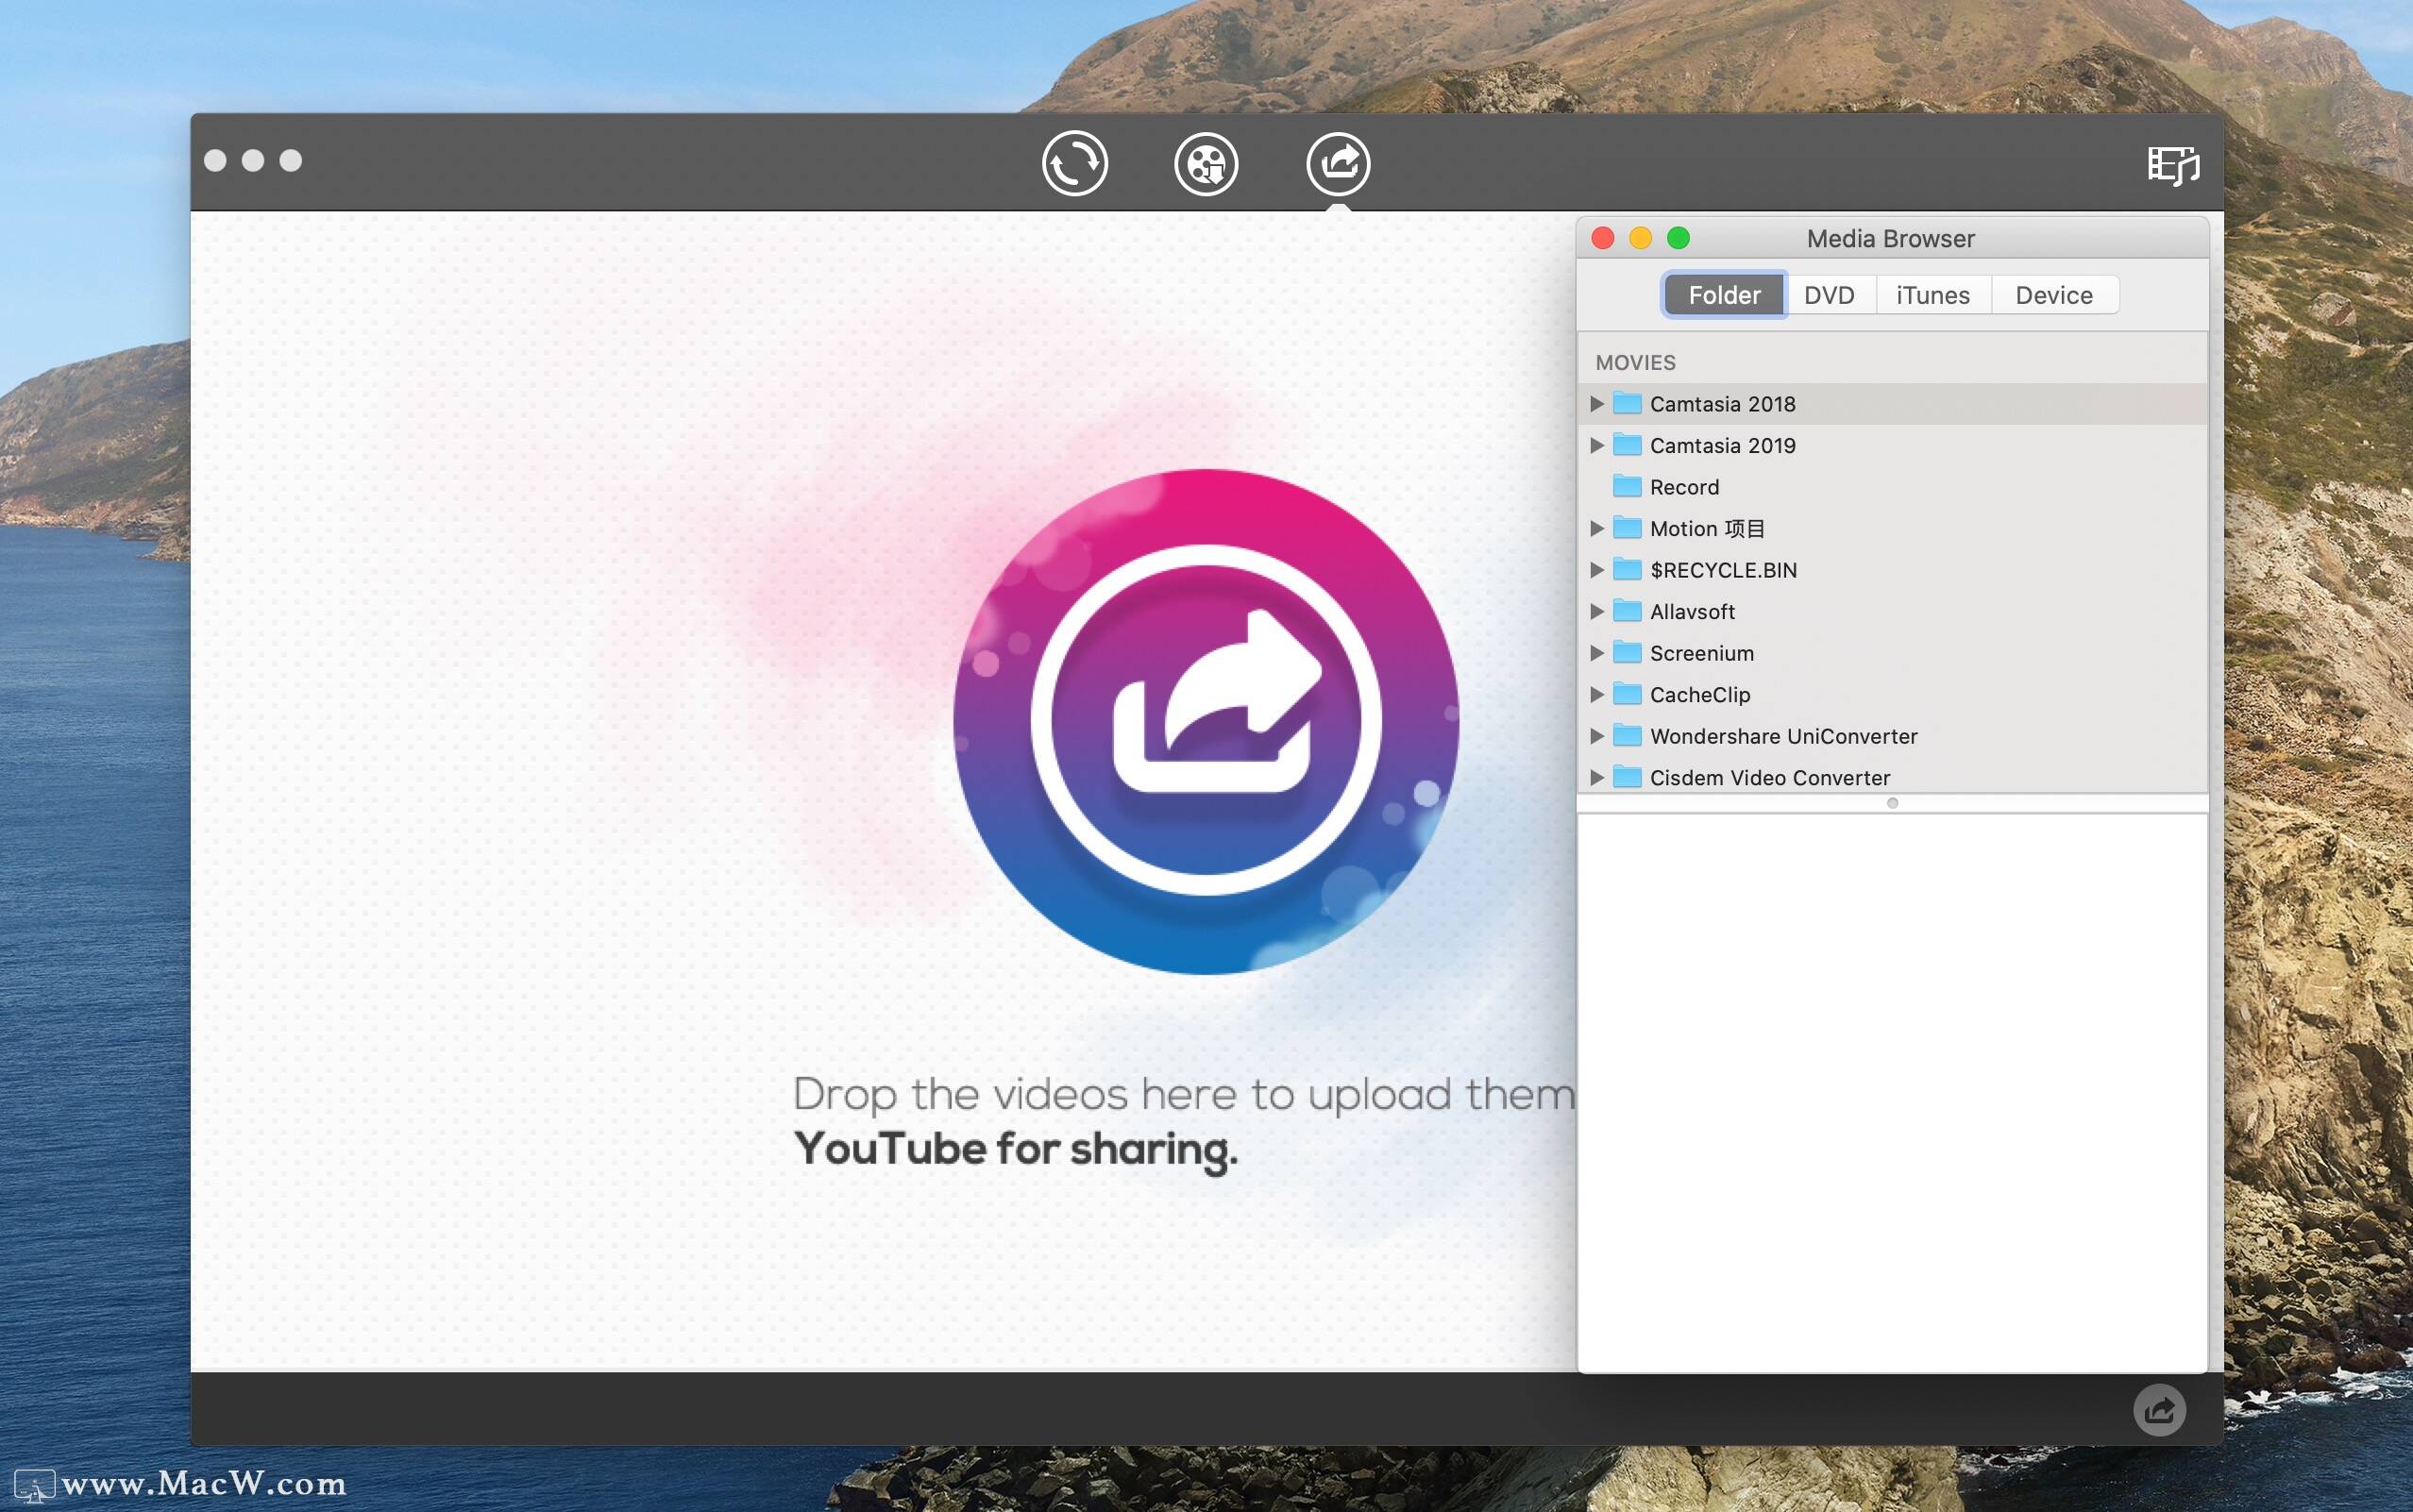Viewport: 2413px width, 1512px height.
Task: Select the Cisdem Video Converter folder
Action: [1768, 777]
